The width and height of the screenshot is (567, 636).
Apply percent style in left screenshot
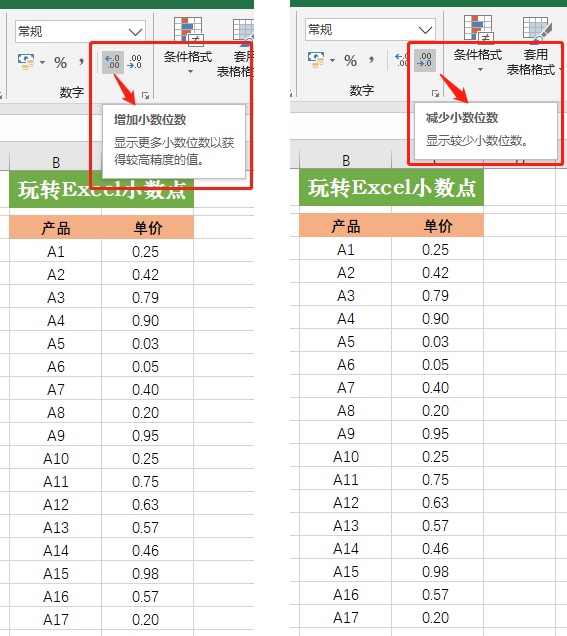pos(60,62)
